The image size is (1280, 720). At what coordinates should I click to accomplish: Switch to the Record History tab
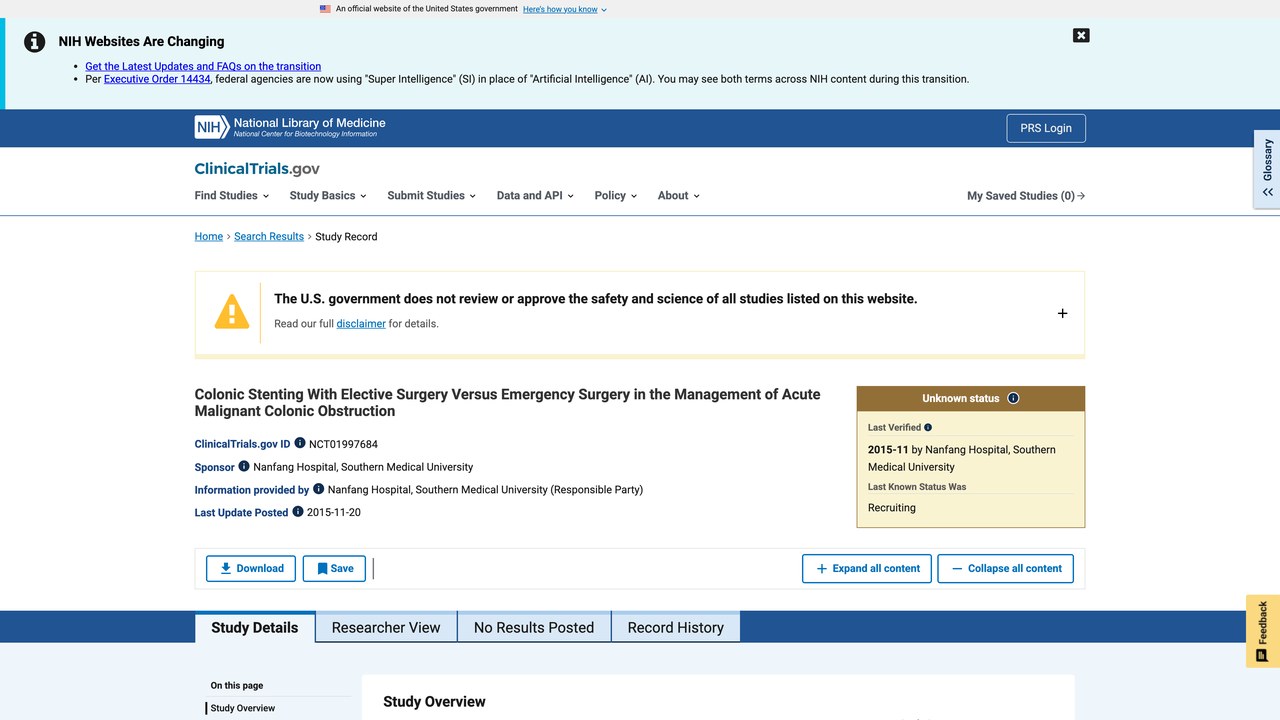point(675,627)
